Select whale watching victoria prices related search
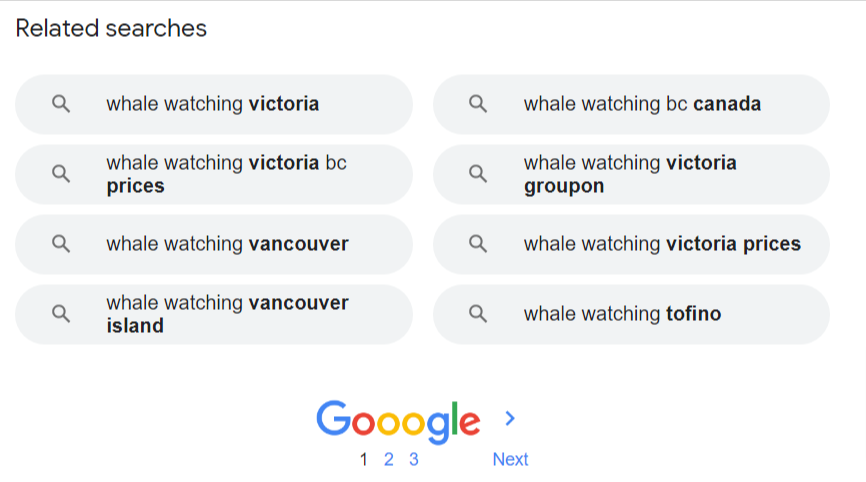 pyautogui.click(x=662, y=244)
